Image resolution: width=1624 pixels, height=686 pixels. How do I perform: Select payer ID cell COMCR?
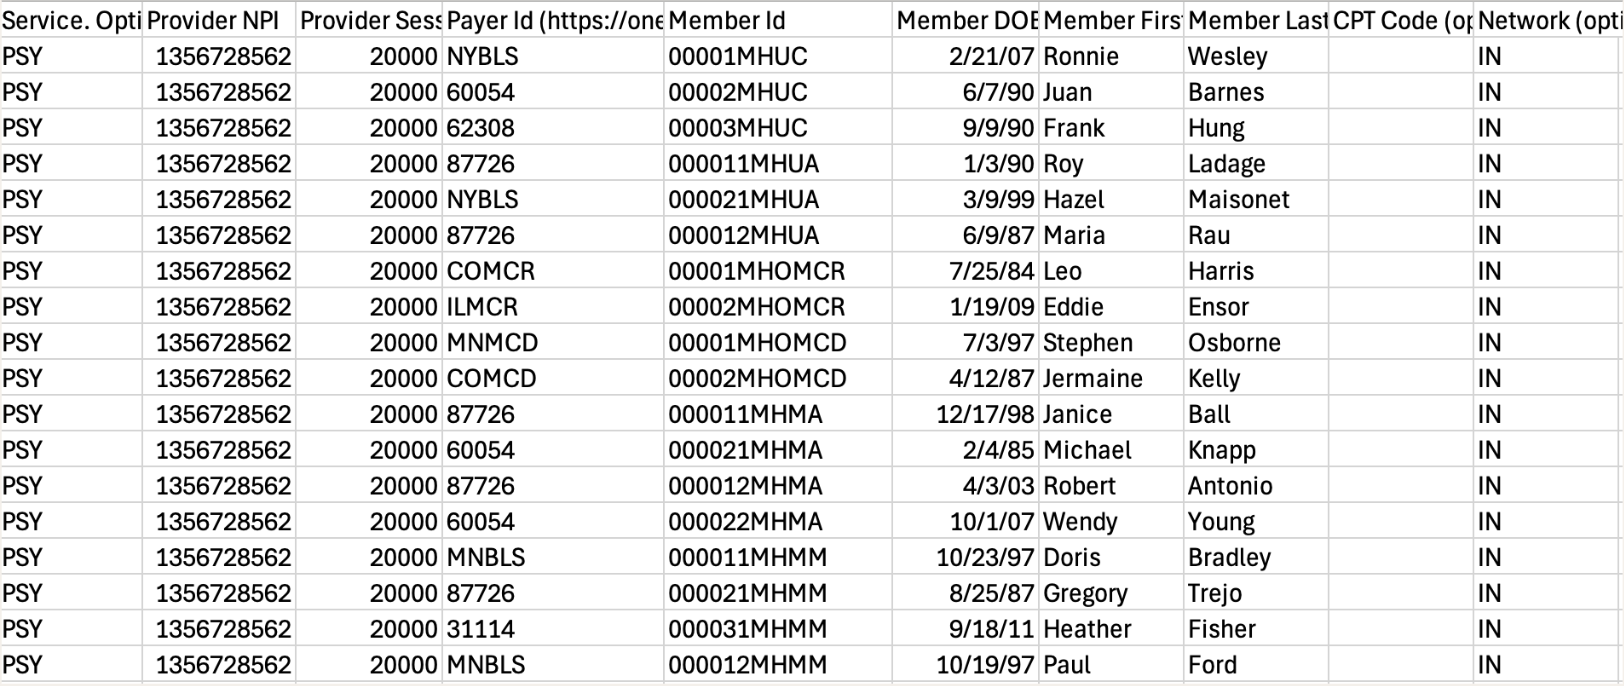(553, 271)
